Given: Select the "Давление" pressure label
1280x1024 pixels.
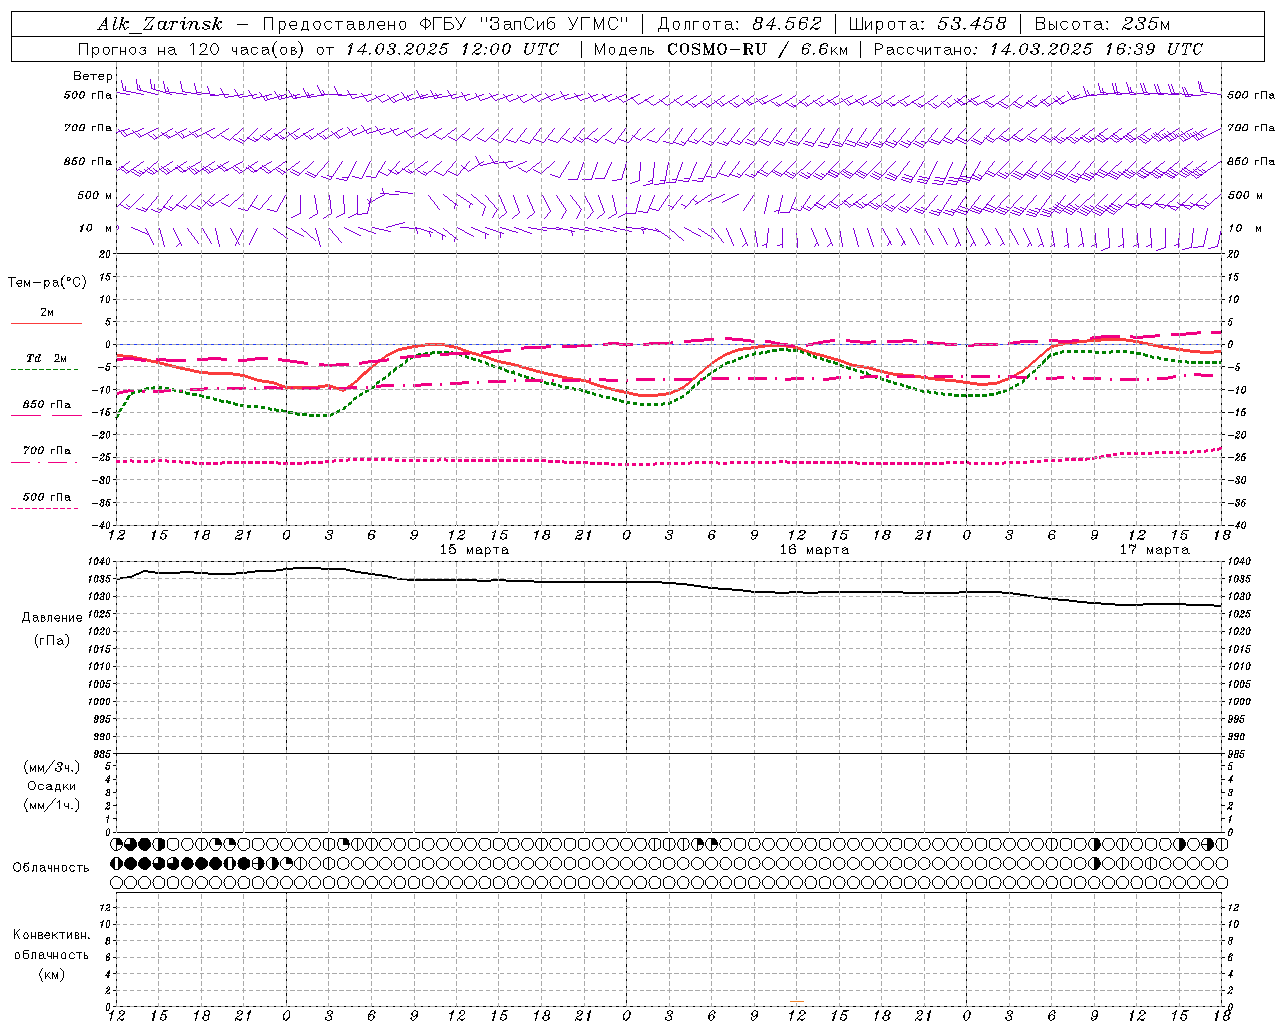Looking at the screenshot, I should point(52,618).
